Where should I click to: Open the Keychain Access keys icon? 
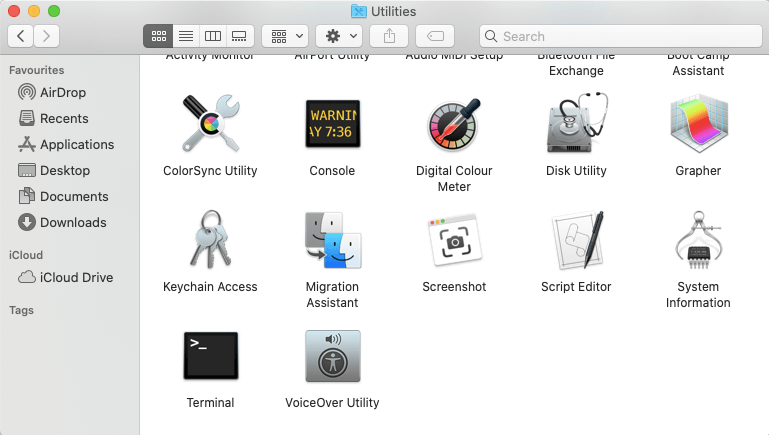[210, 239]
